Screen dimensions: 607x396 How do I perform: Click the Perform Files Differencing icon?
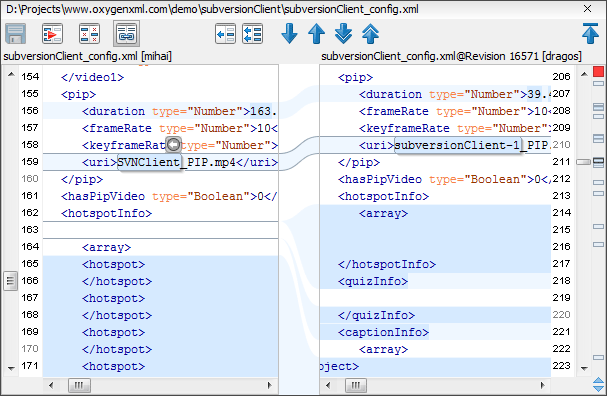click(52, 34)
